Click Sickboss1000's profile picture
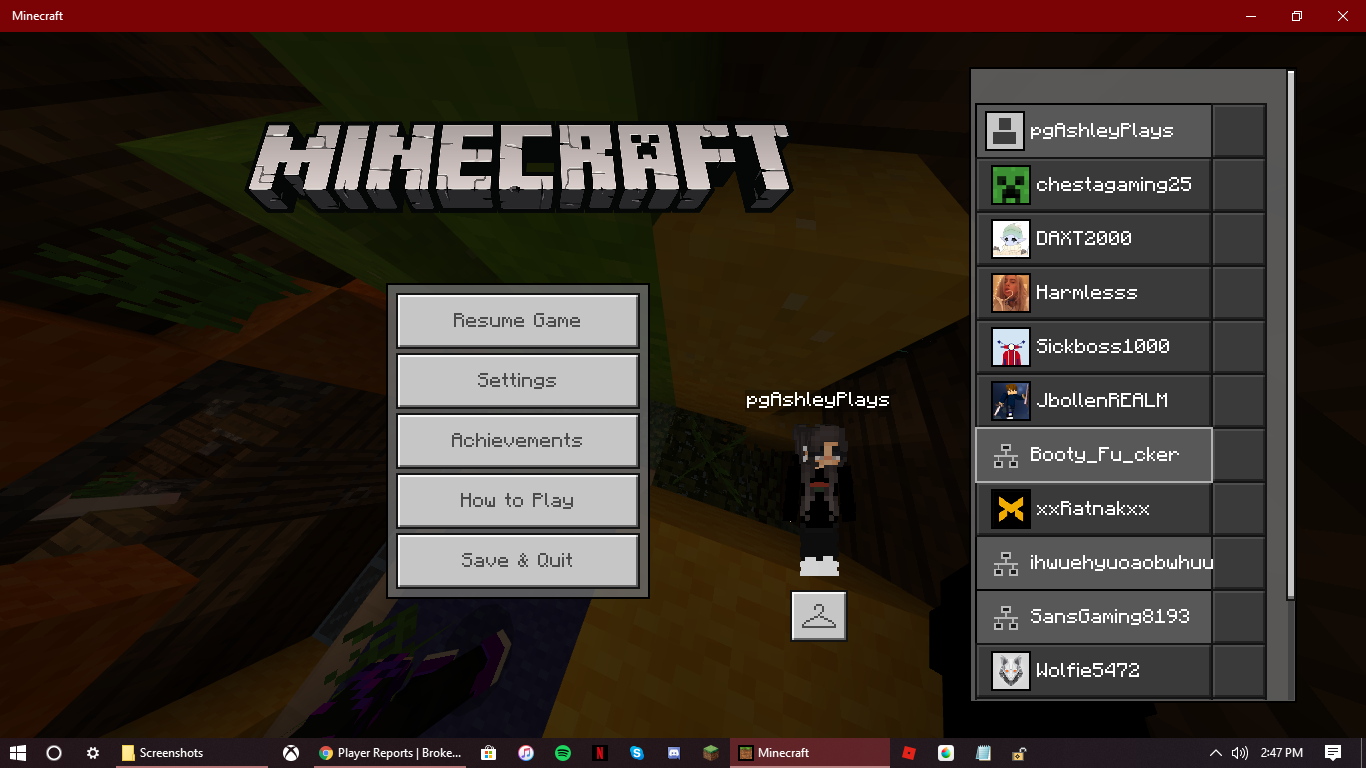 (1011, 347)
